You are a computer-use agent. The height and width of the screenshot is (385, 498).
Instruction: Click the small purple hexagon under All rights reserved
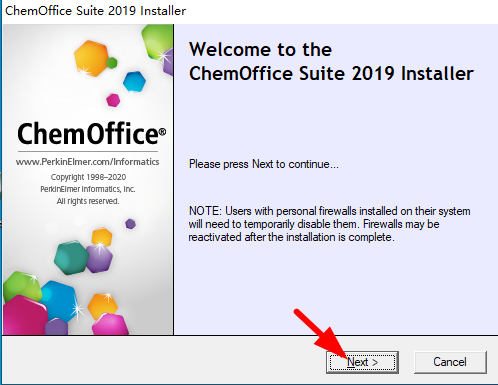click(130, 224)
